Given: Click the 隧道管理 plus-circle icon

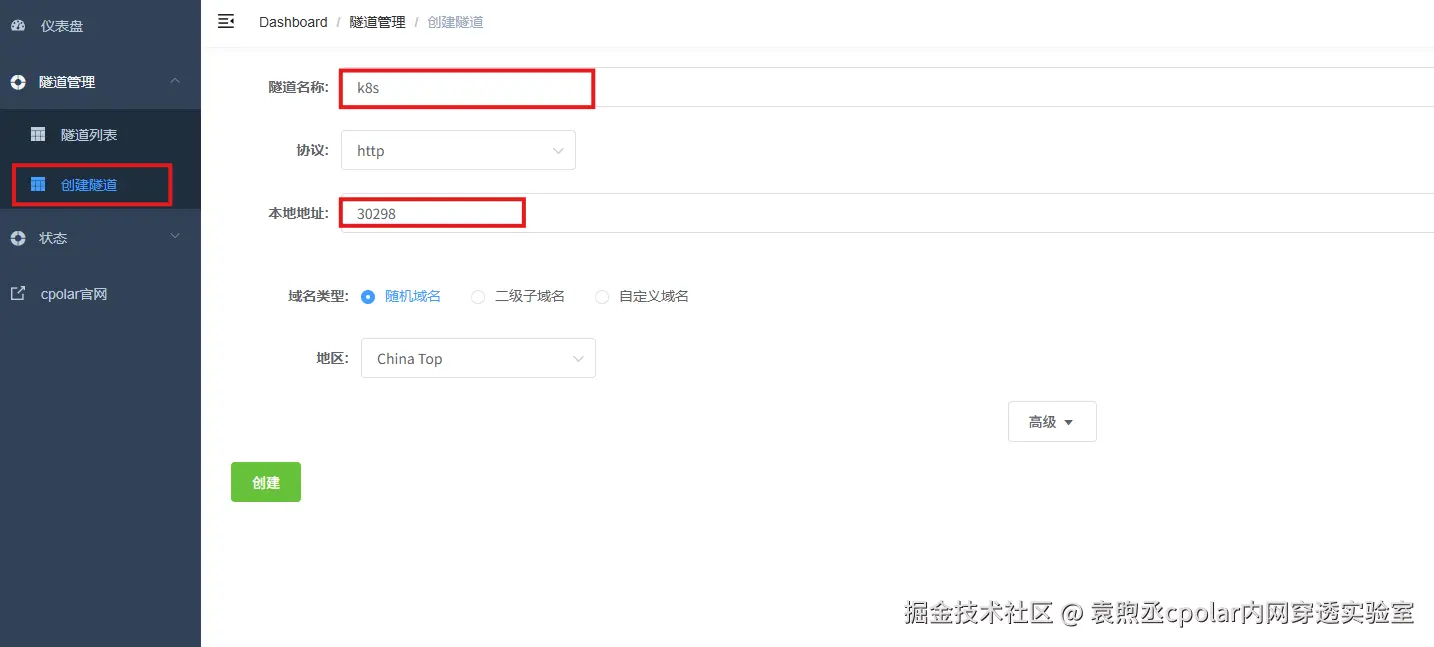Looking at the screenshot, I should click(18, 82).
